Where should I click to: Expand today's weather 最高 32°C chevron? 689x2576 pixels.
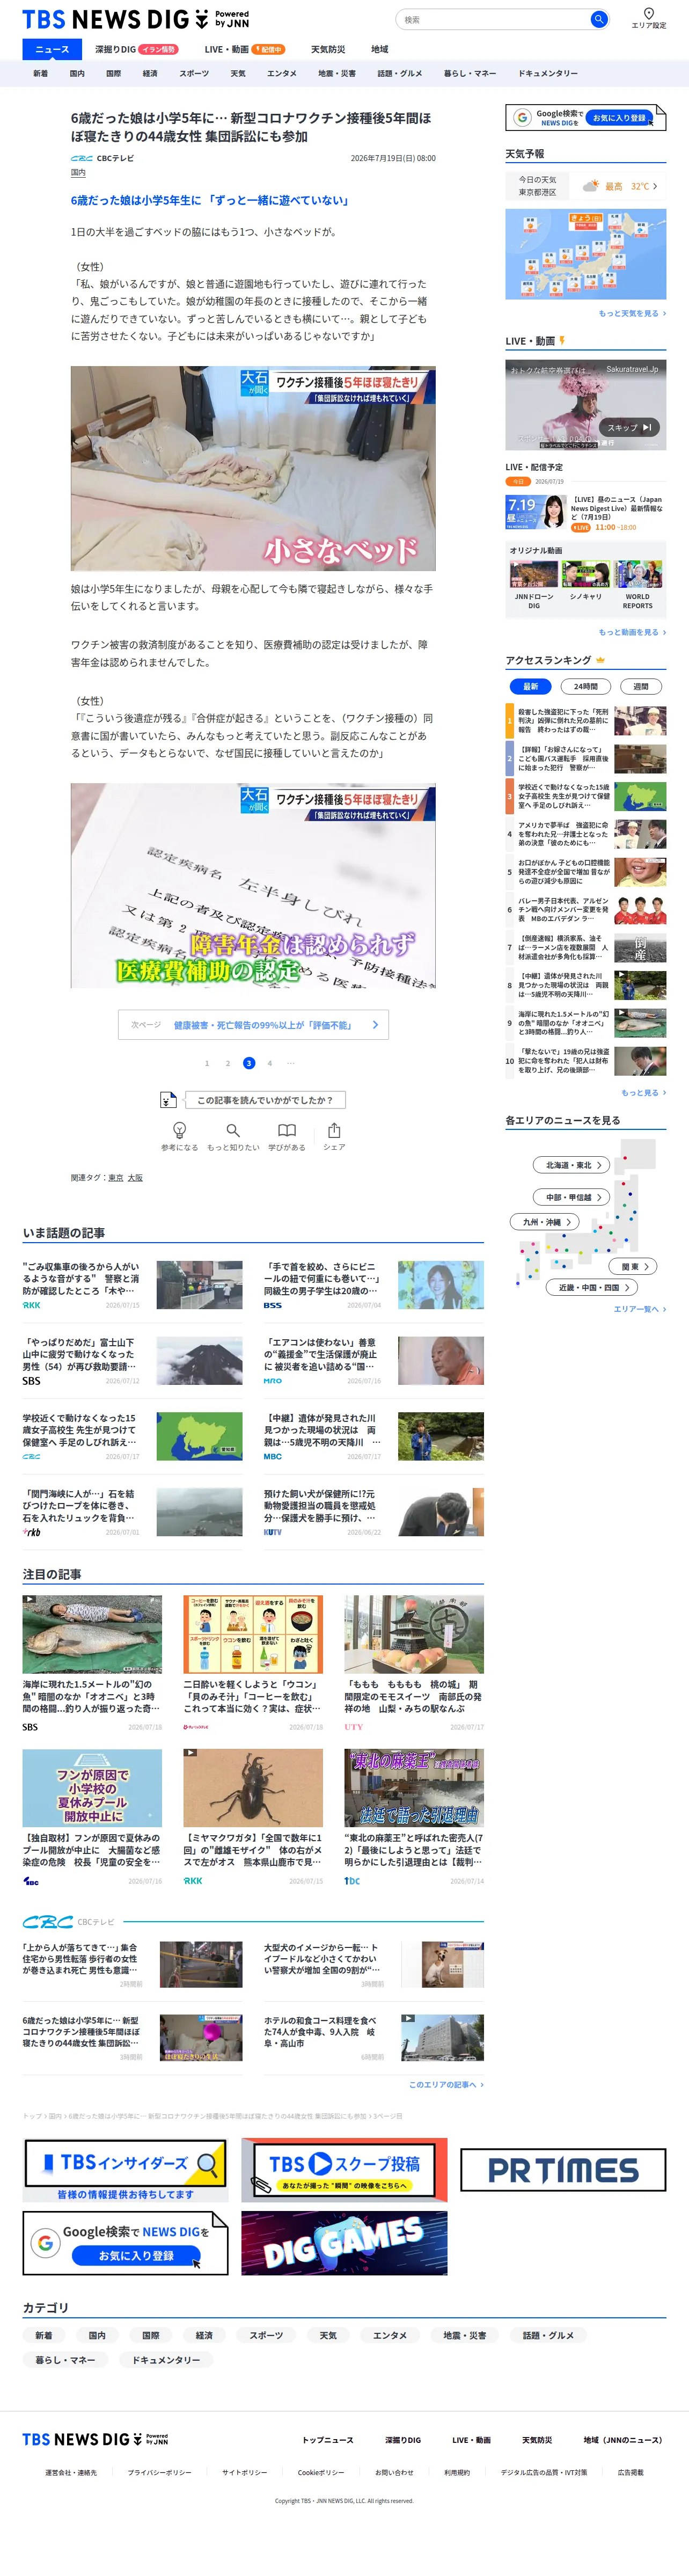(655, 186)
